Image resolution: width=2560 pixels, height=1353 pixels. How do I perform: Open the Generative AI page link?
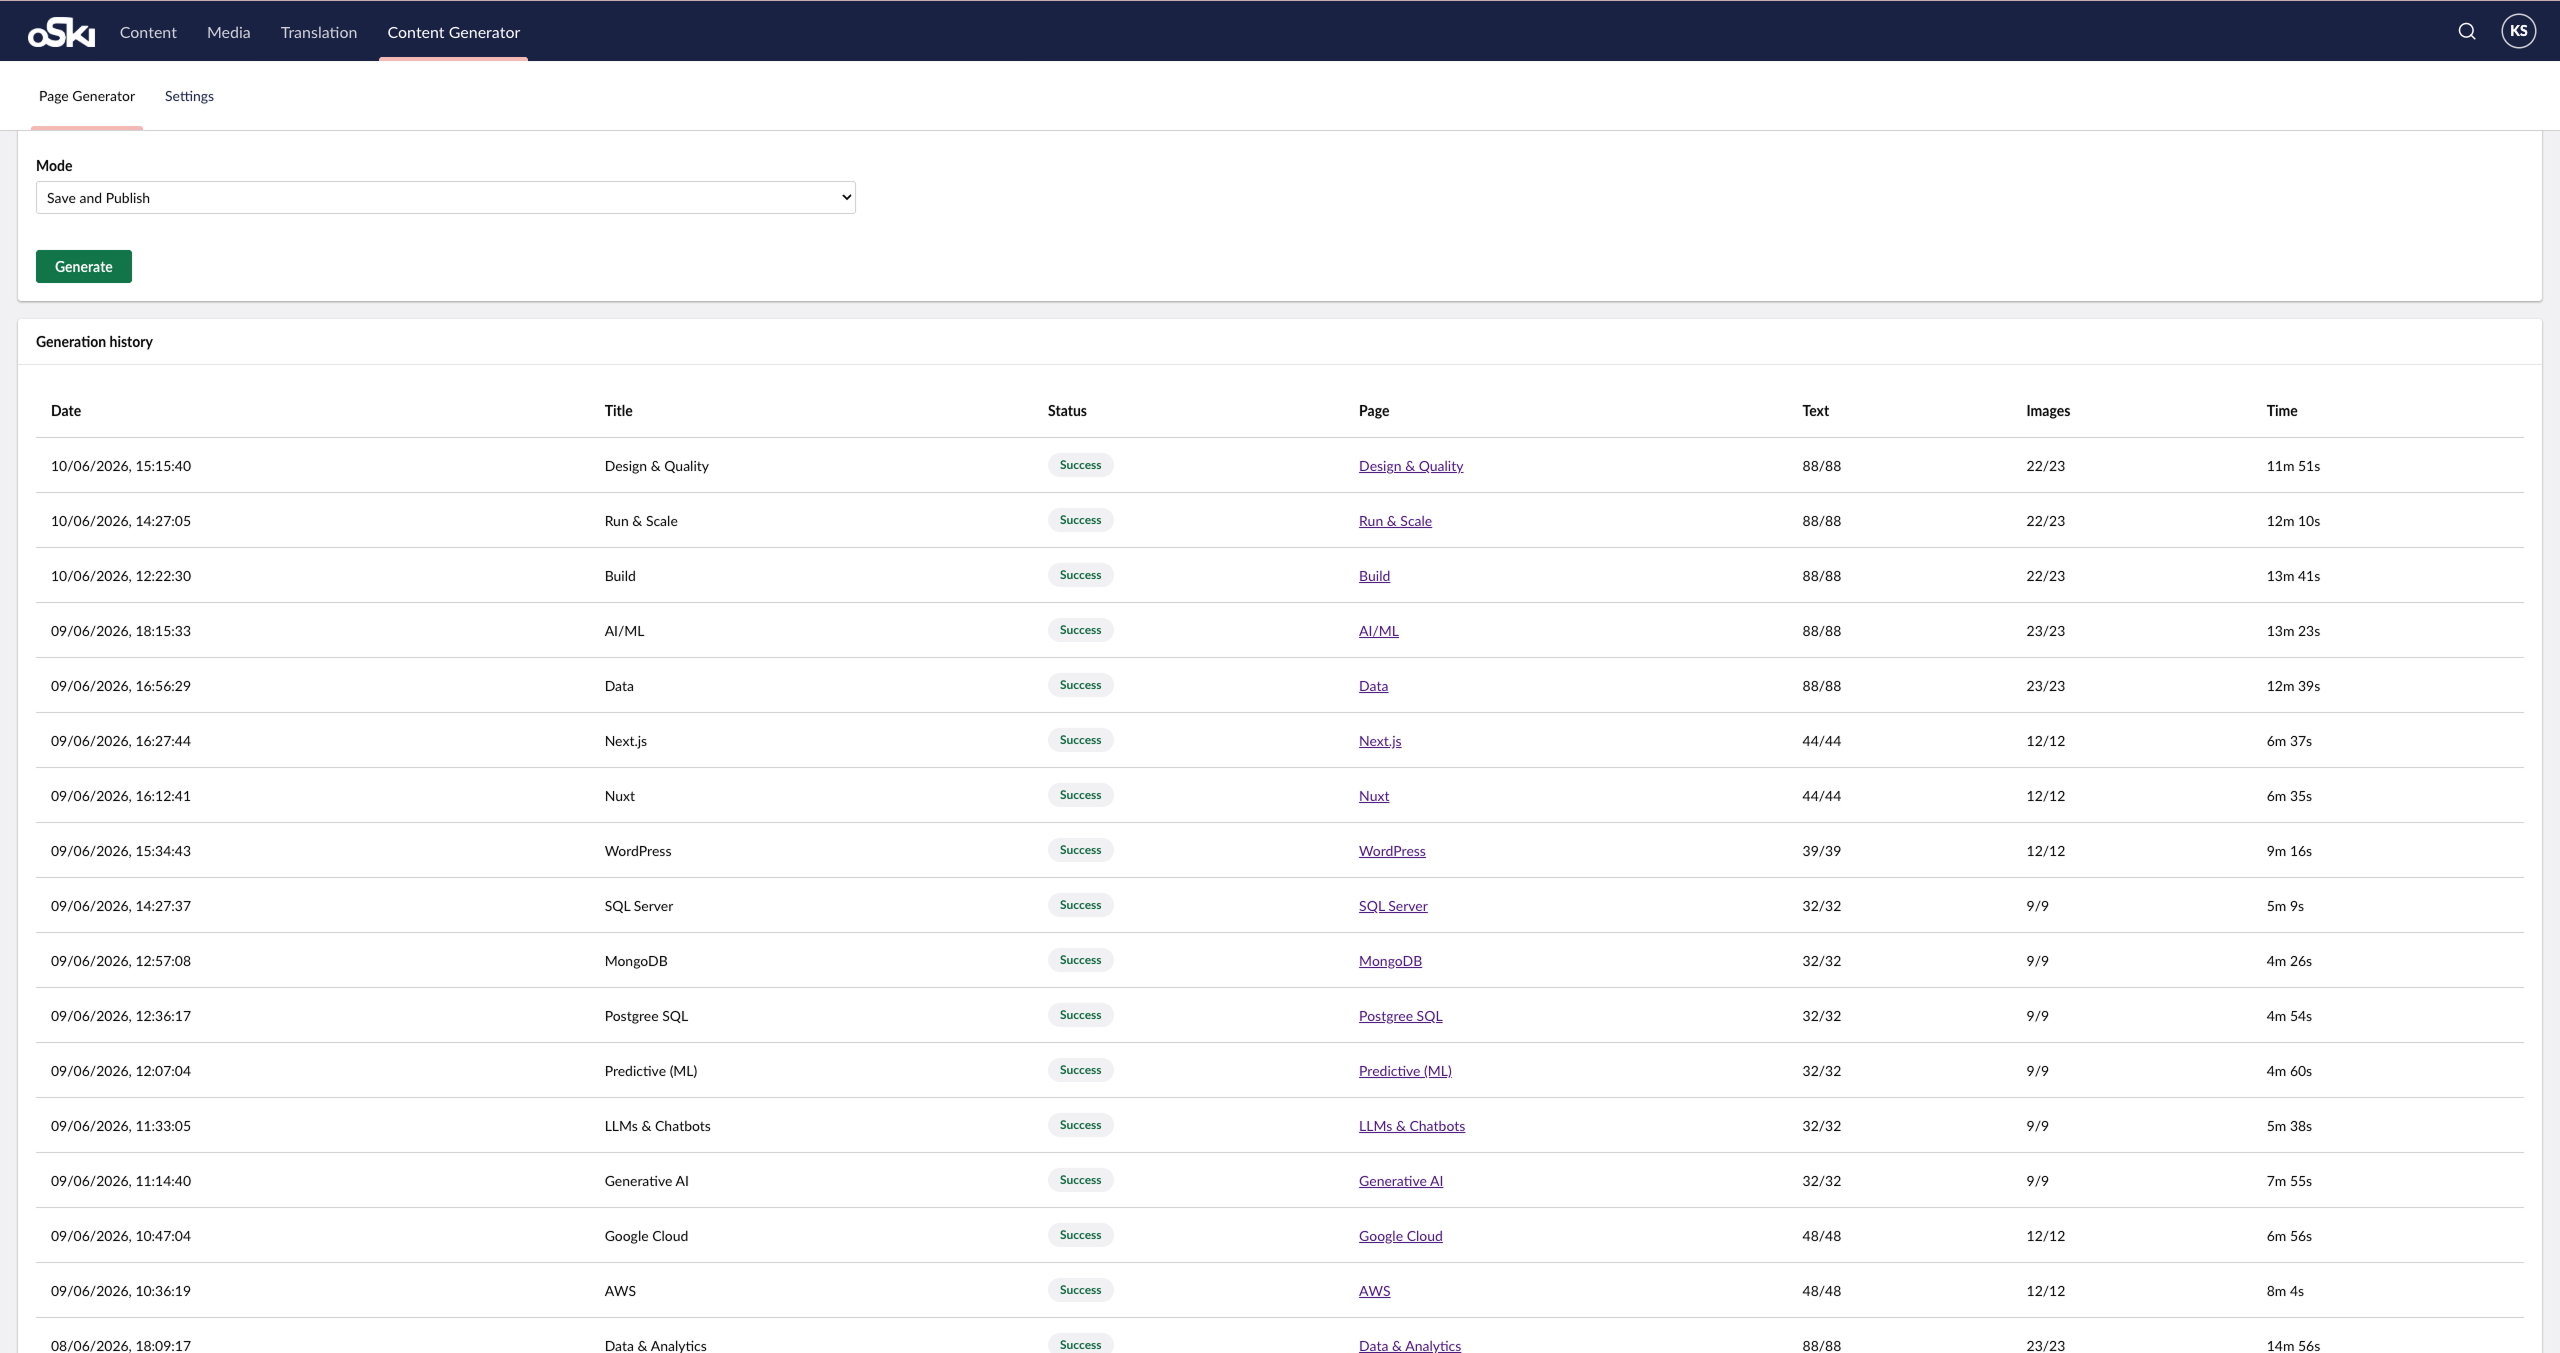(x=1401, y=1181)
